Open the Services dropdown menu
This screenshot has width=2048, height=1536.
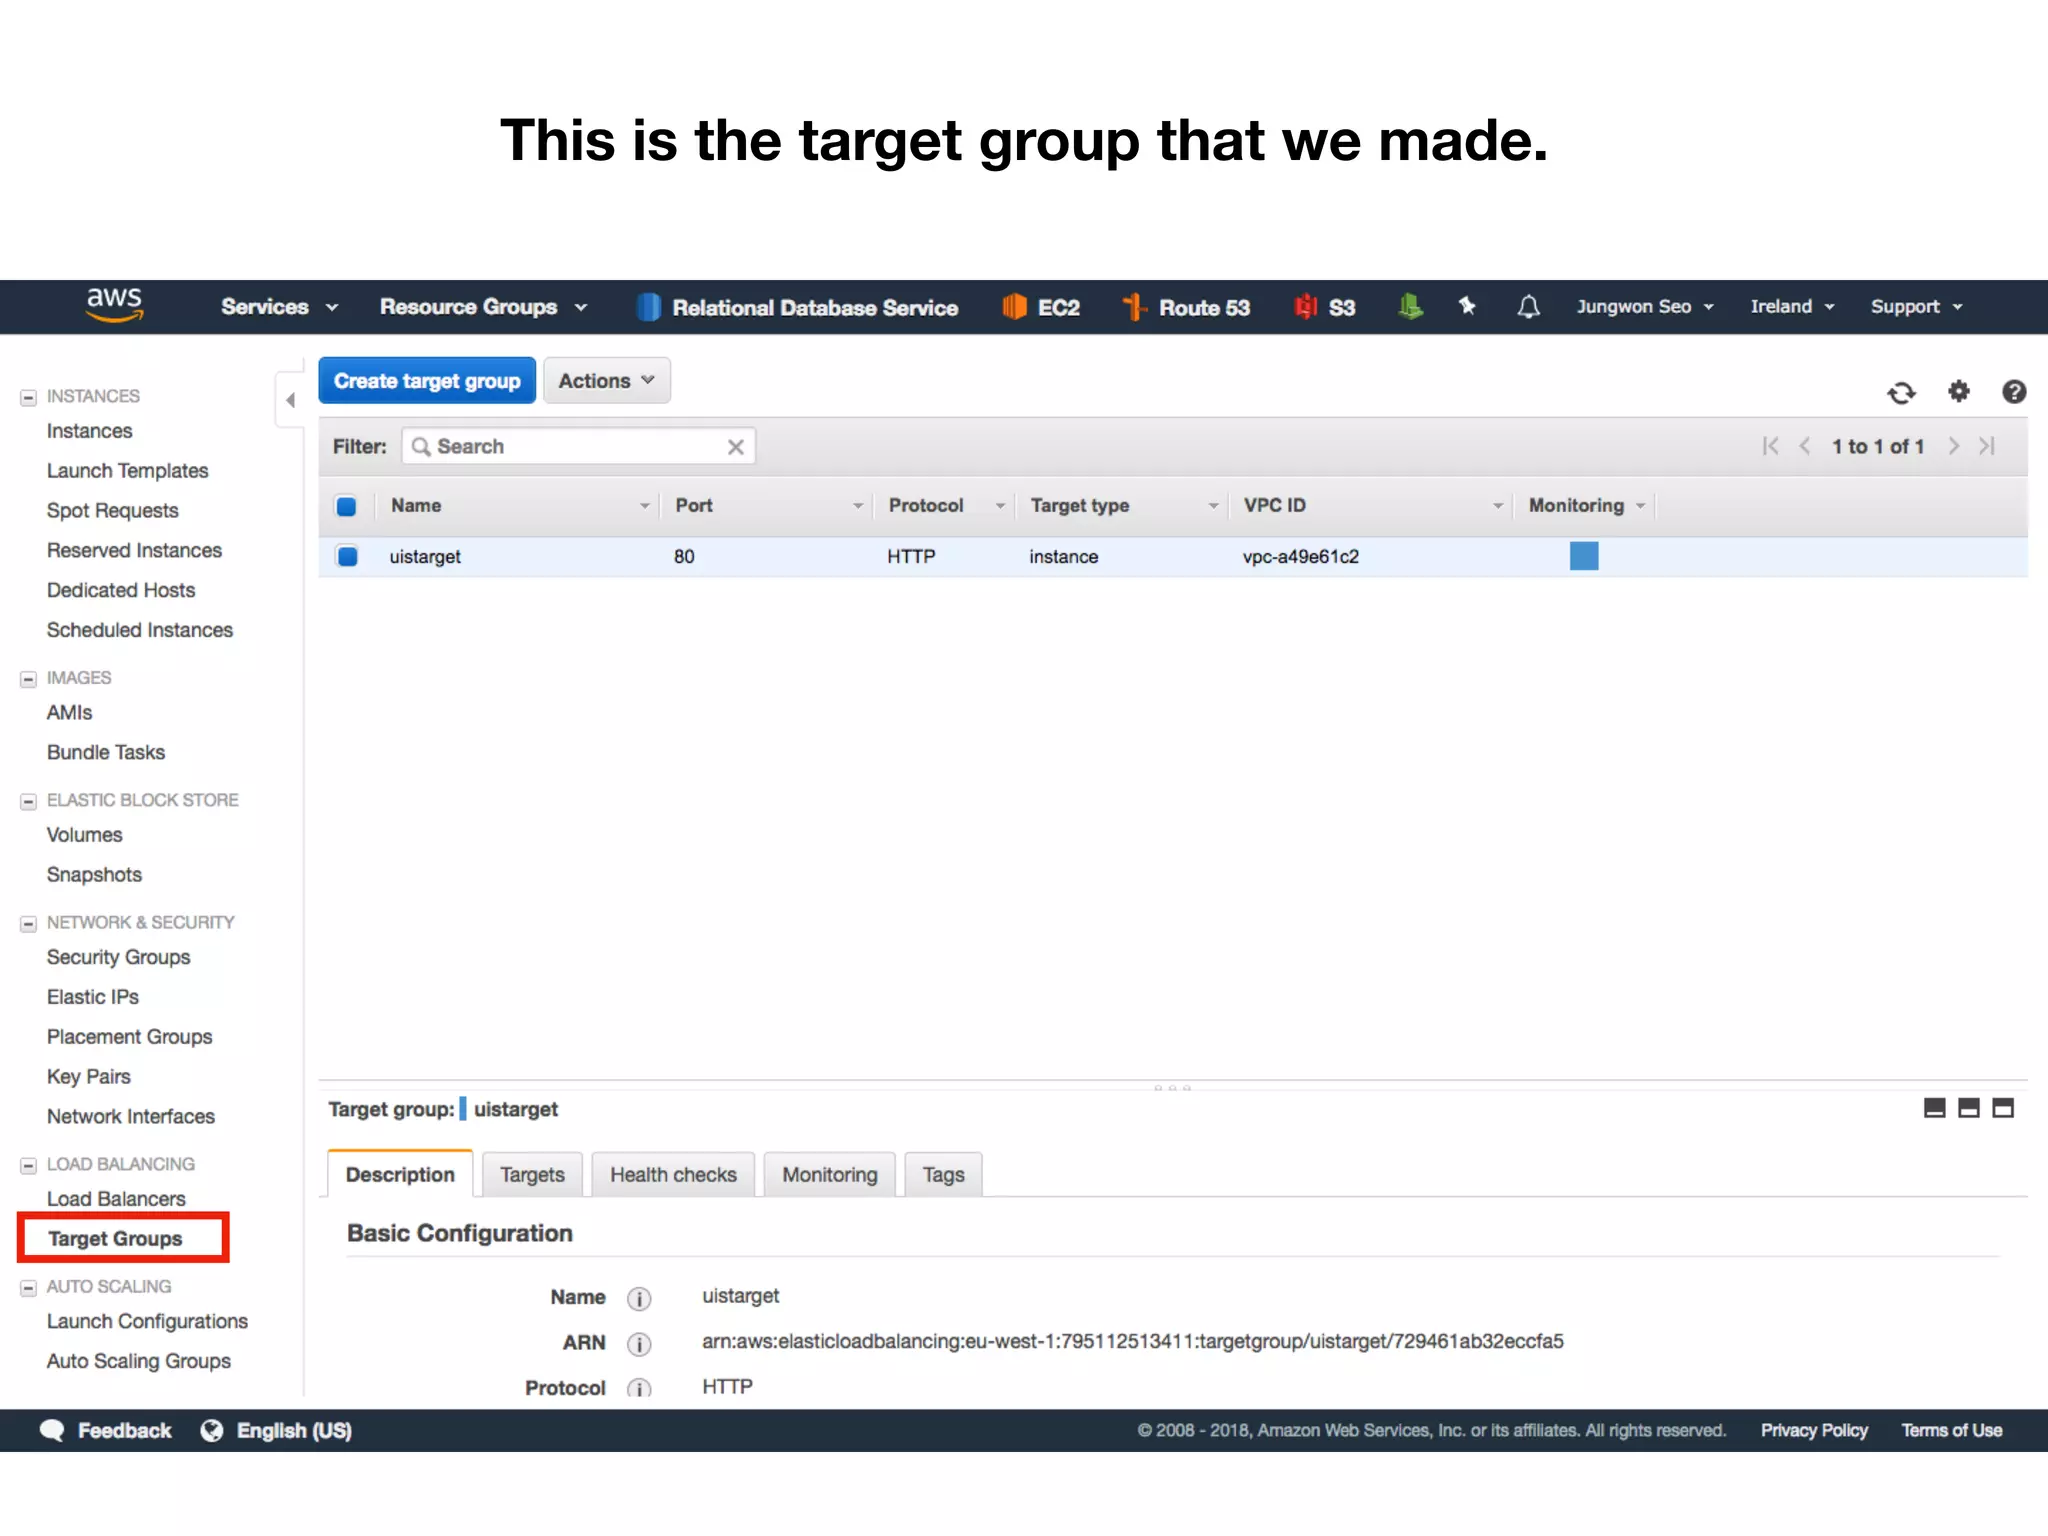(x=279, y=307)
